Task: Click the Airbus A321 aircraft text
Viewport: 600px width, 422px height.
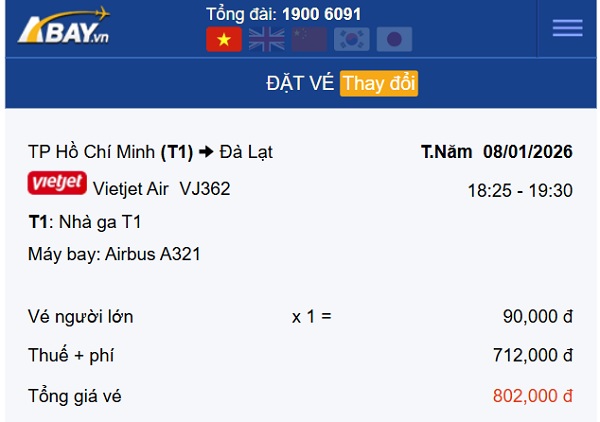Action: click(x=153, y=254)
